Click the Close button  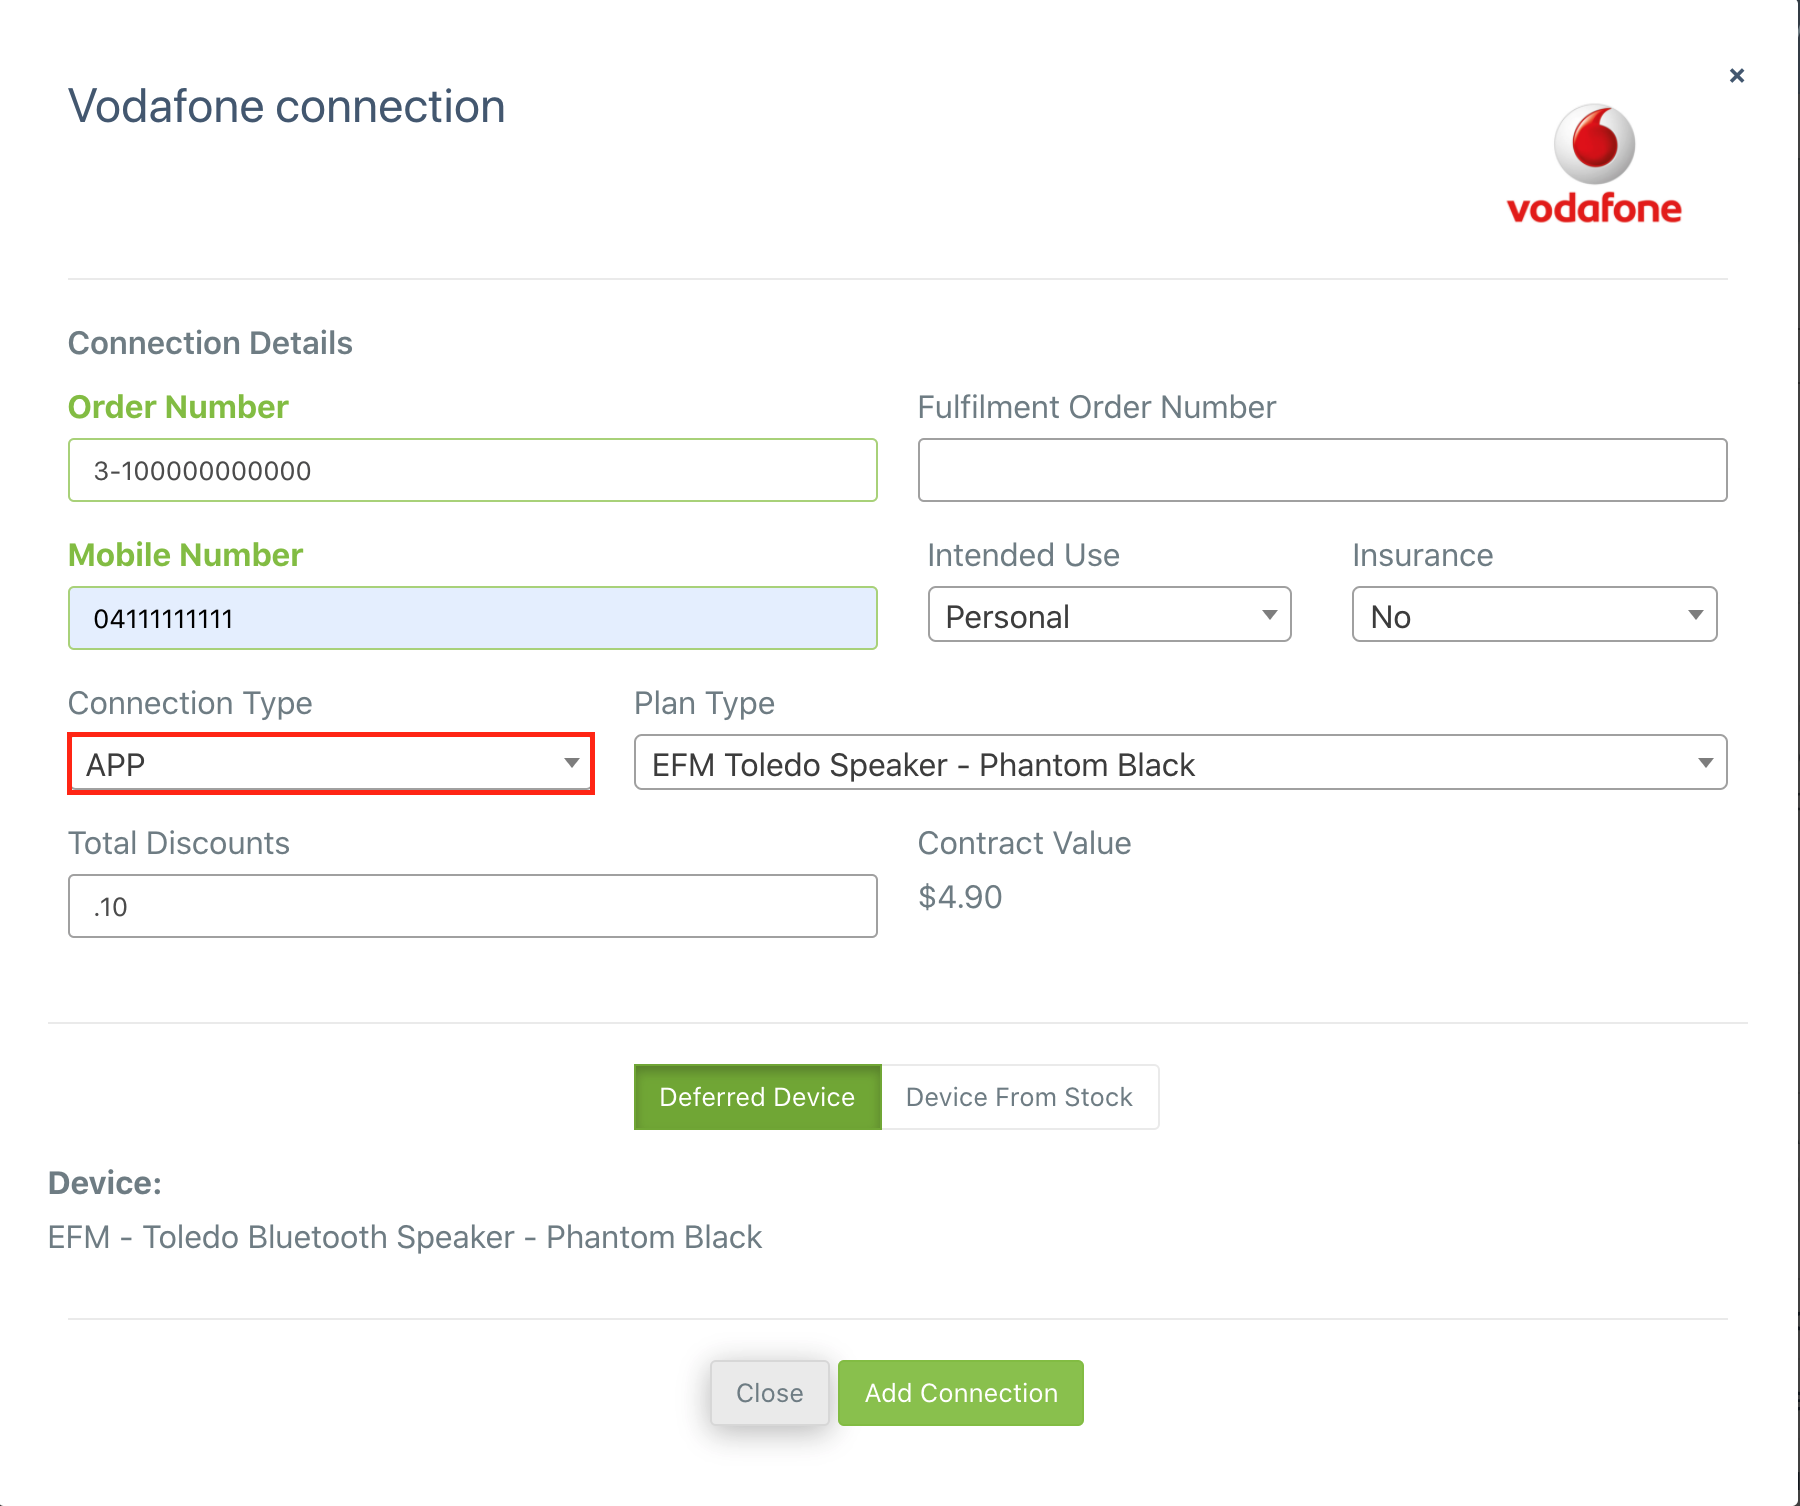tap(770, 1393)
